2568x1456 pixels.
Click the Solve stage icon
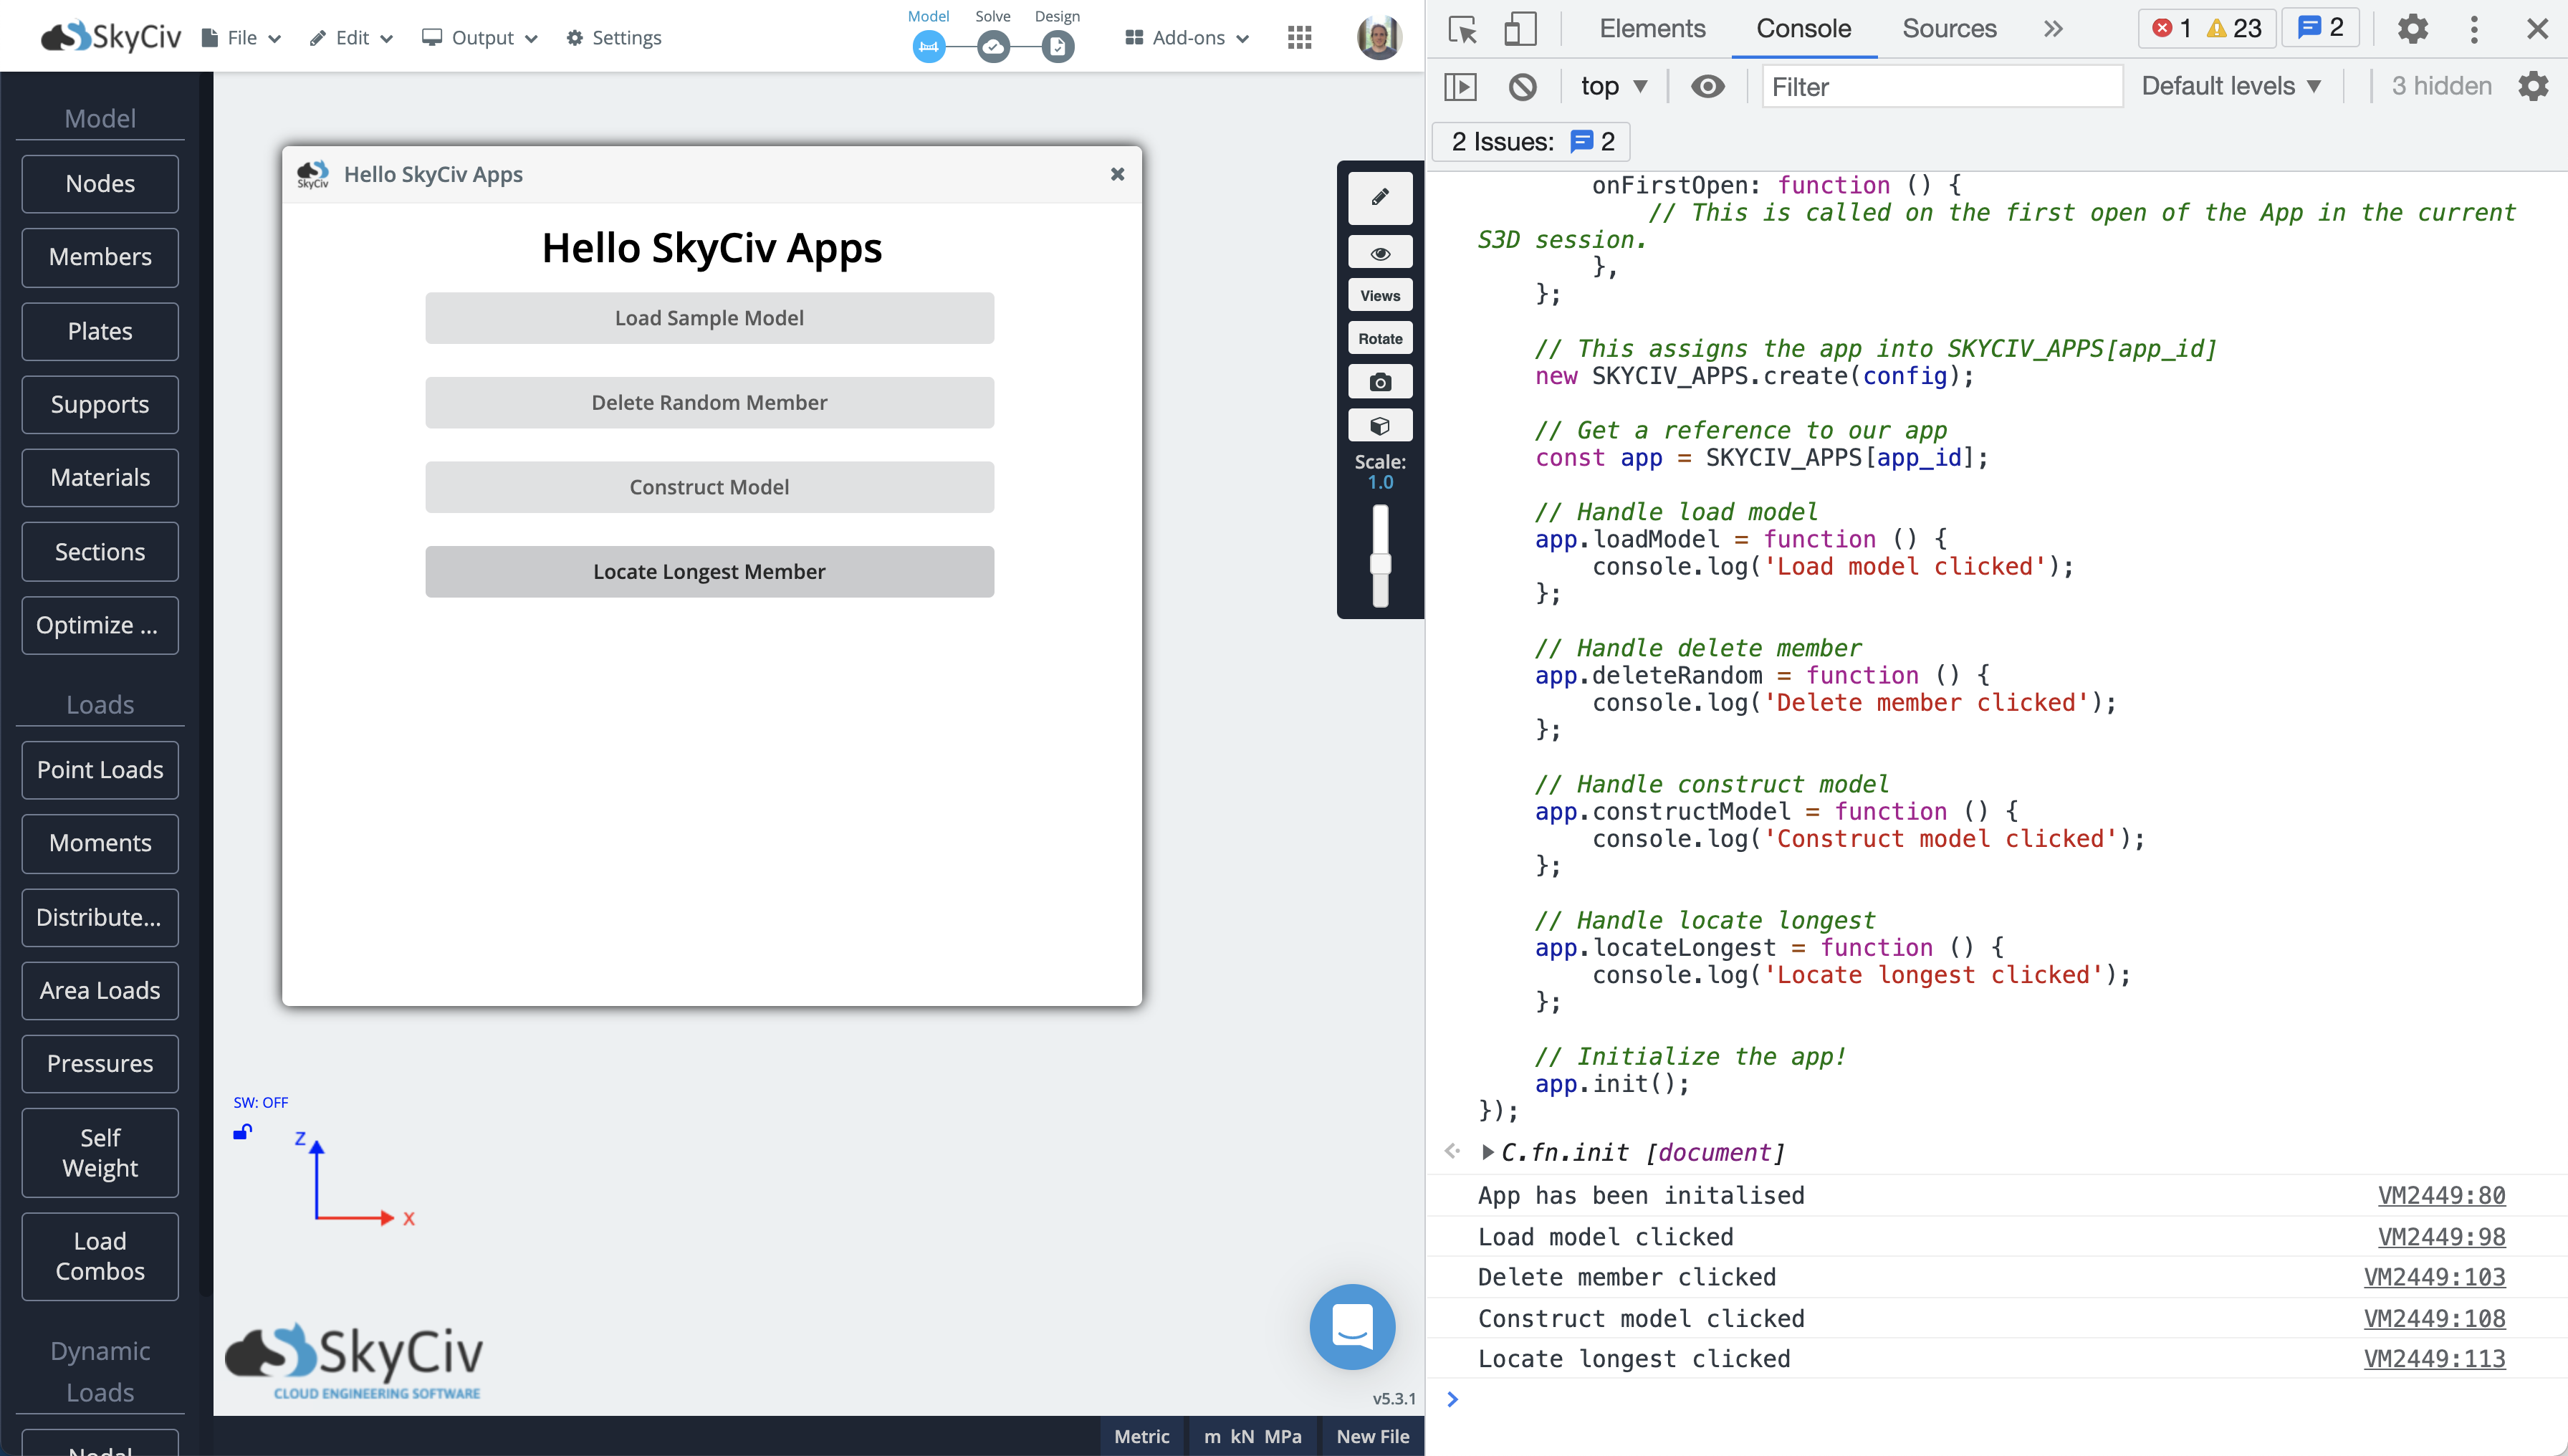click(x=992, y=46)
